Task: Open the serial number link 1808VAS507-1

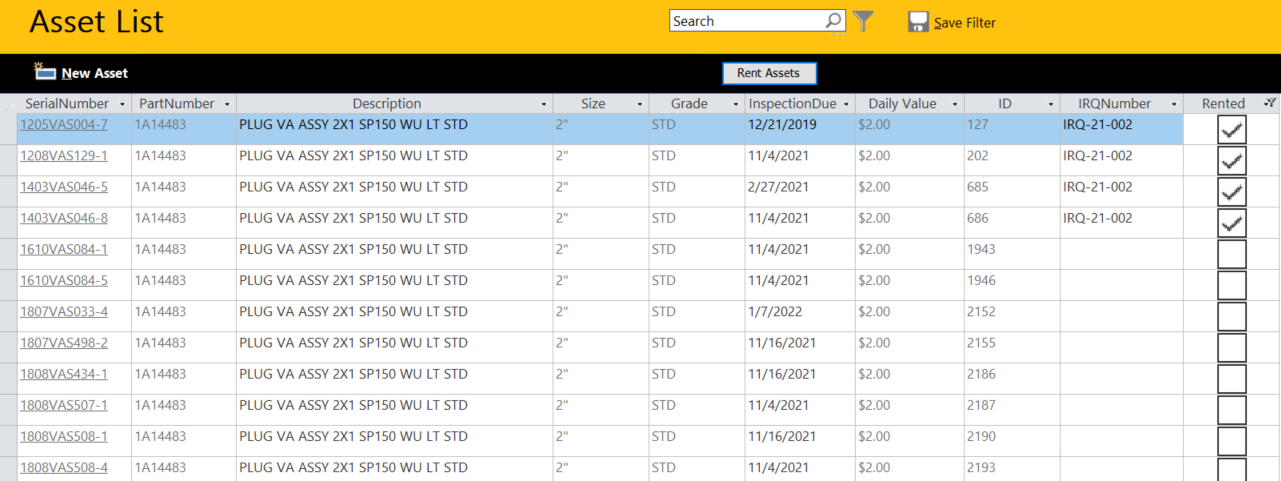Action: (64, 406)
